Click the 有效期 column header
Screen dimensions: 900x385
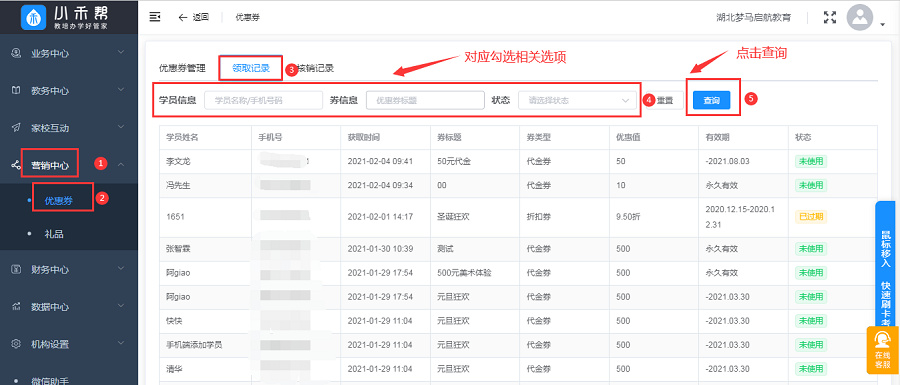[x=717, y=138]
